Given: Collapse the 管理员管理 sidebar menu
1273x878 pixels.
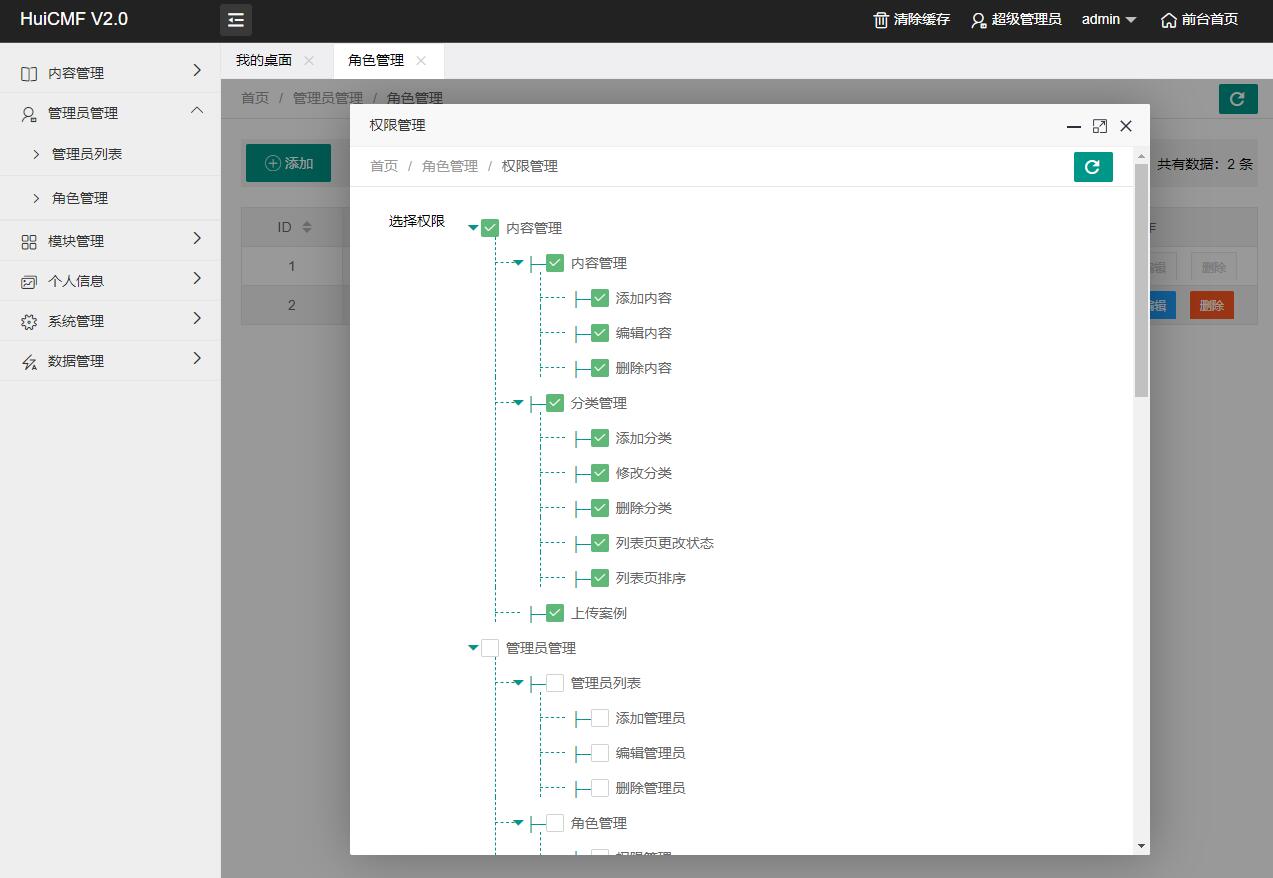Looking at the screenshot, I should point(197,110).
